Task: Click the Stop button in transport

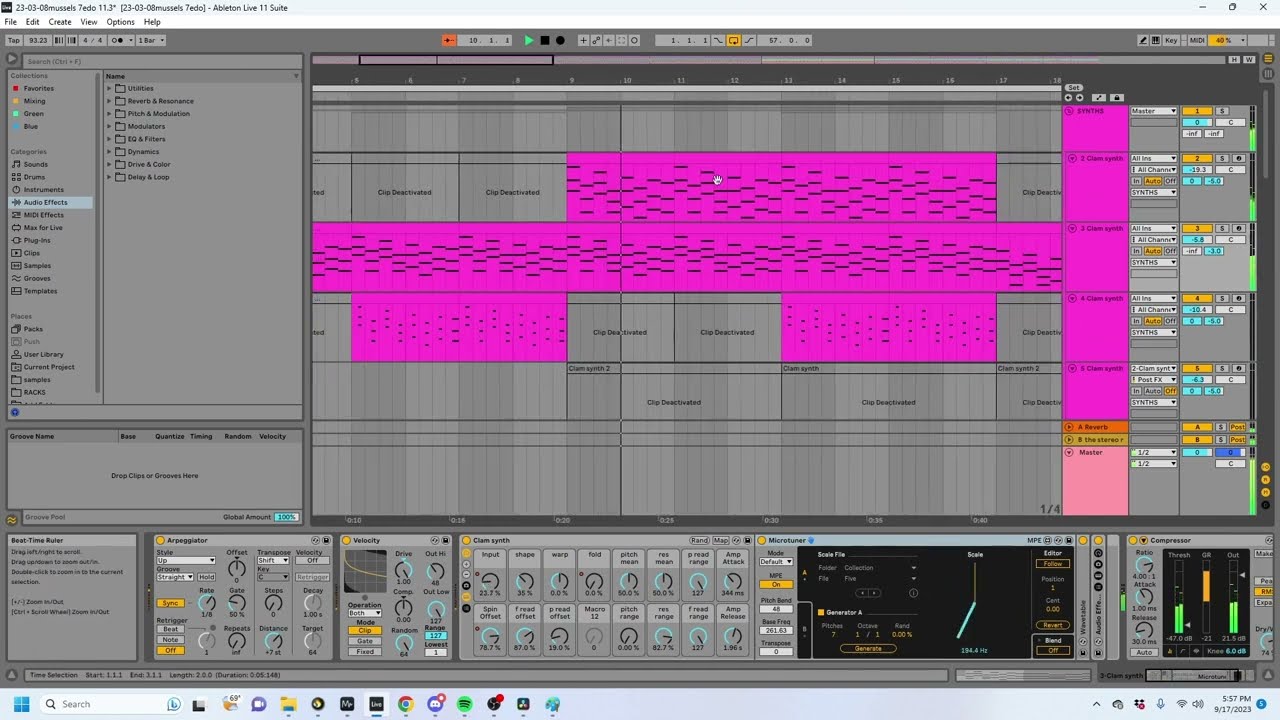Action: (x=545, y=40)
